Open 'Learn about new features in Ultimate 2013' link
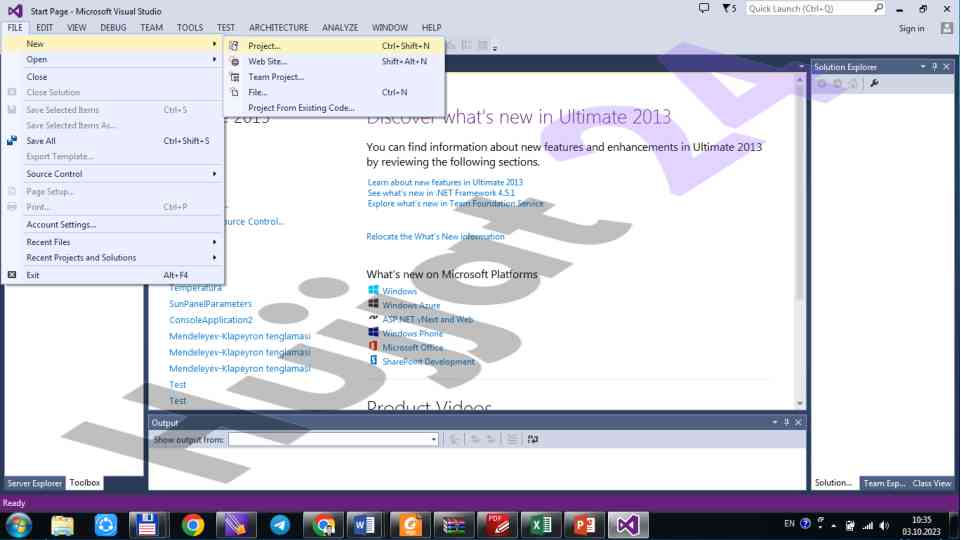This screenshot has height=540, width=961. click(x=445, y=182)
